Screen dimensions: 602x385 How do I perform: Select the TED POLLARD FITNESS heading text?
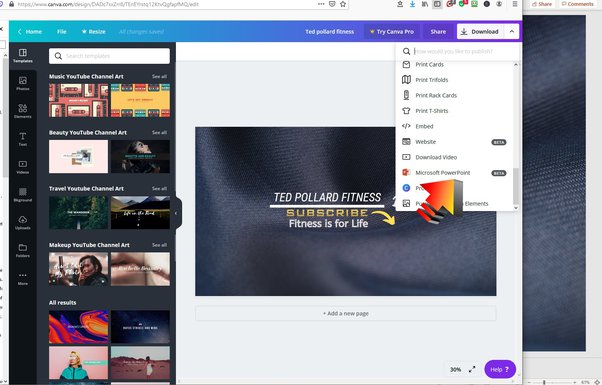point(327,197)
